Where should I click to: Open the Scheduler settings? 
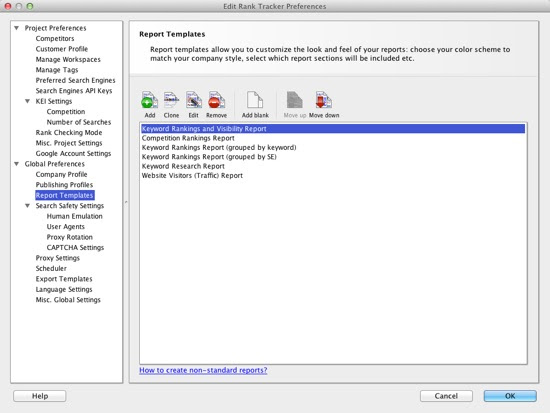(x=51, y=268)
